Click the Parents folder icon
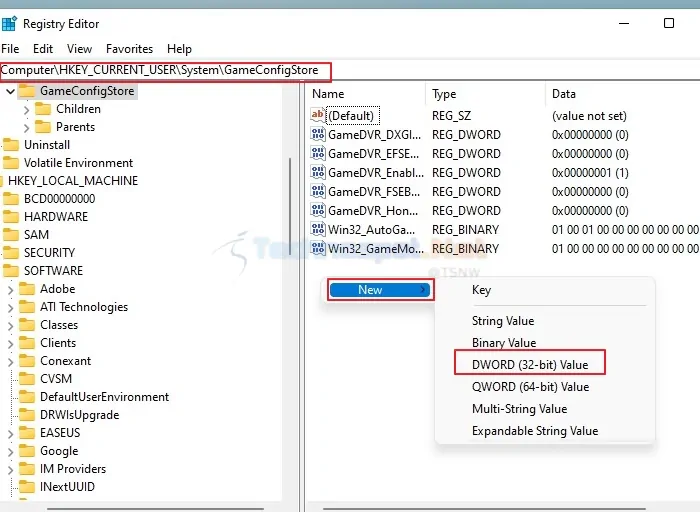700x512 pixels. [43, 127]
